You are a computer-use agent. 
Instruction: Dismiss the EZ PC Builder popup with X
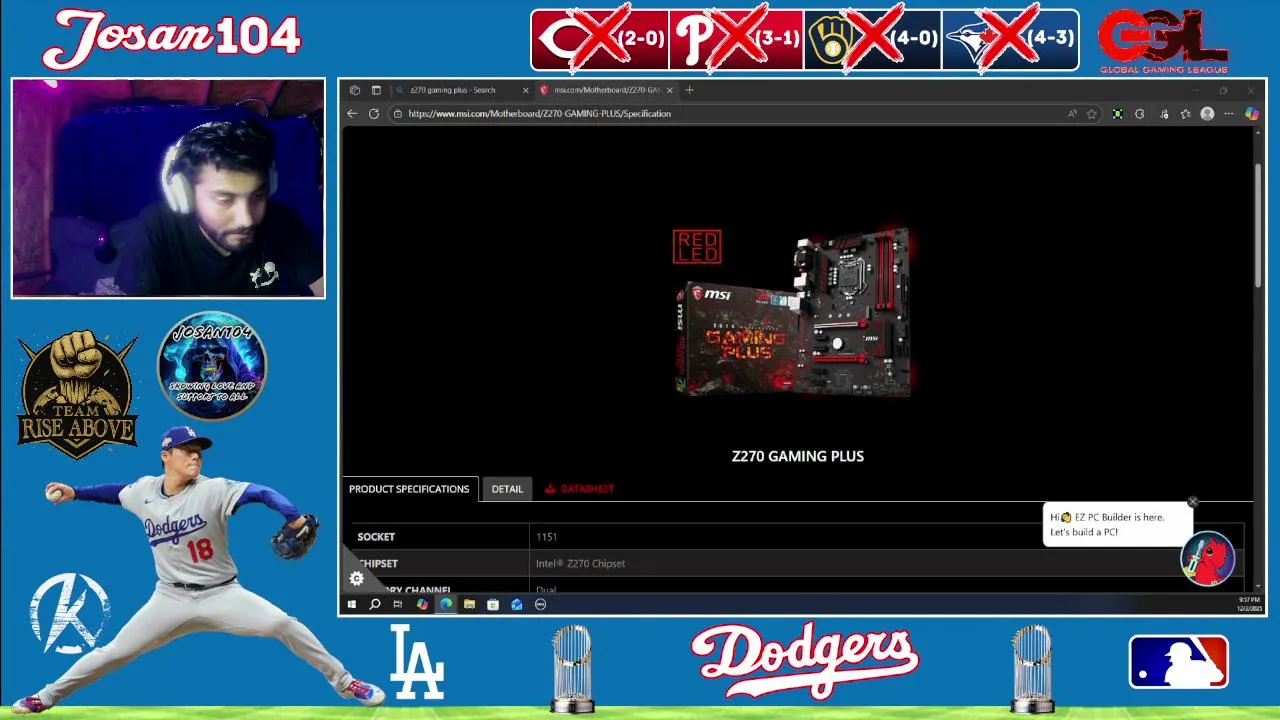[1192, 502]
